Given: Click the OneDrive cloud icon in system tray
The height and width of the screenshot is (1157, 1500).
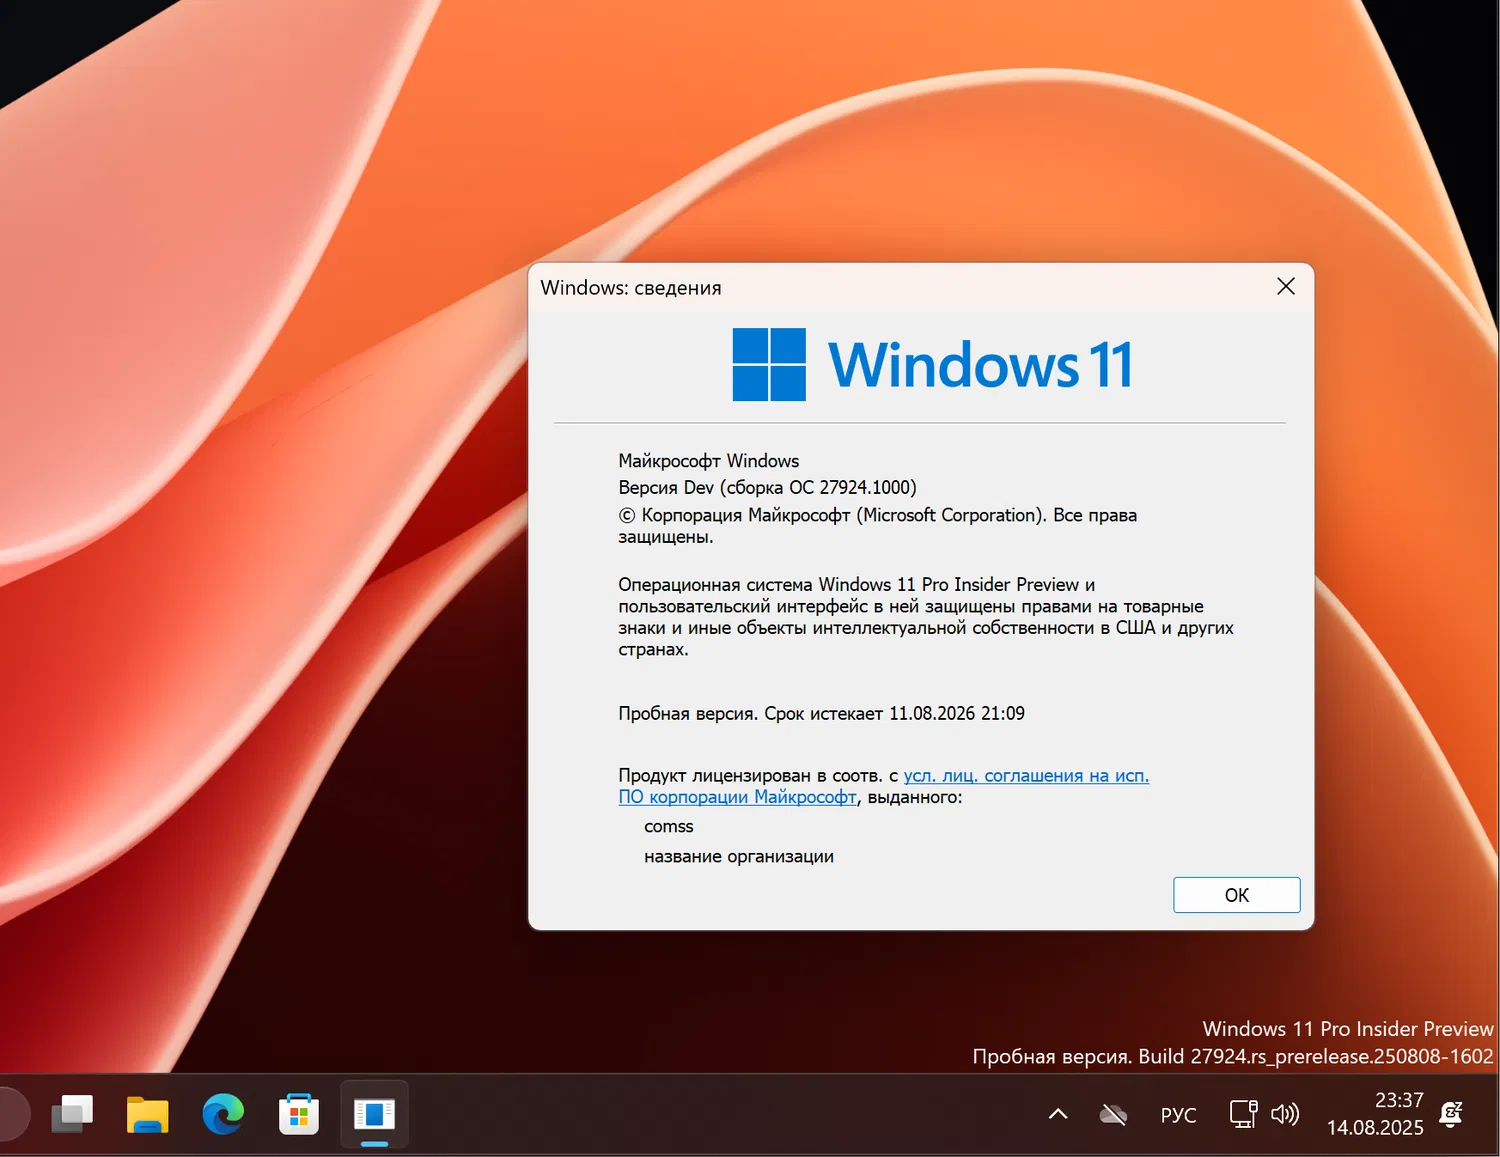Looking at the screenshot, I should pyautogui.click(x=1113, y=1113).
